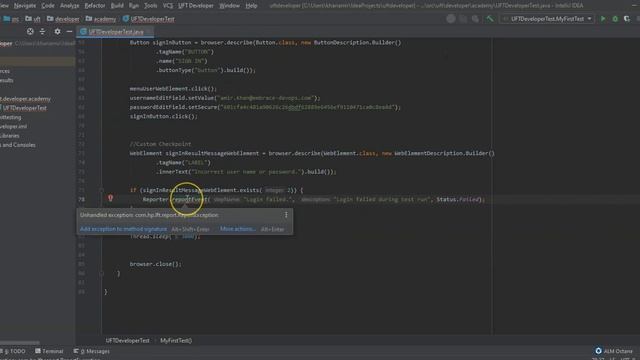Open the TODO tool window tab
Screen dimensions: 640x360
coord(13,351)
